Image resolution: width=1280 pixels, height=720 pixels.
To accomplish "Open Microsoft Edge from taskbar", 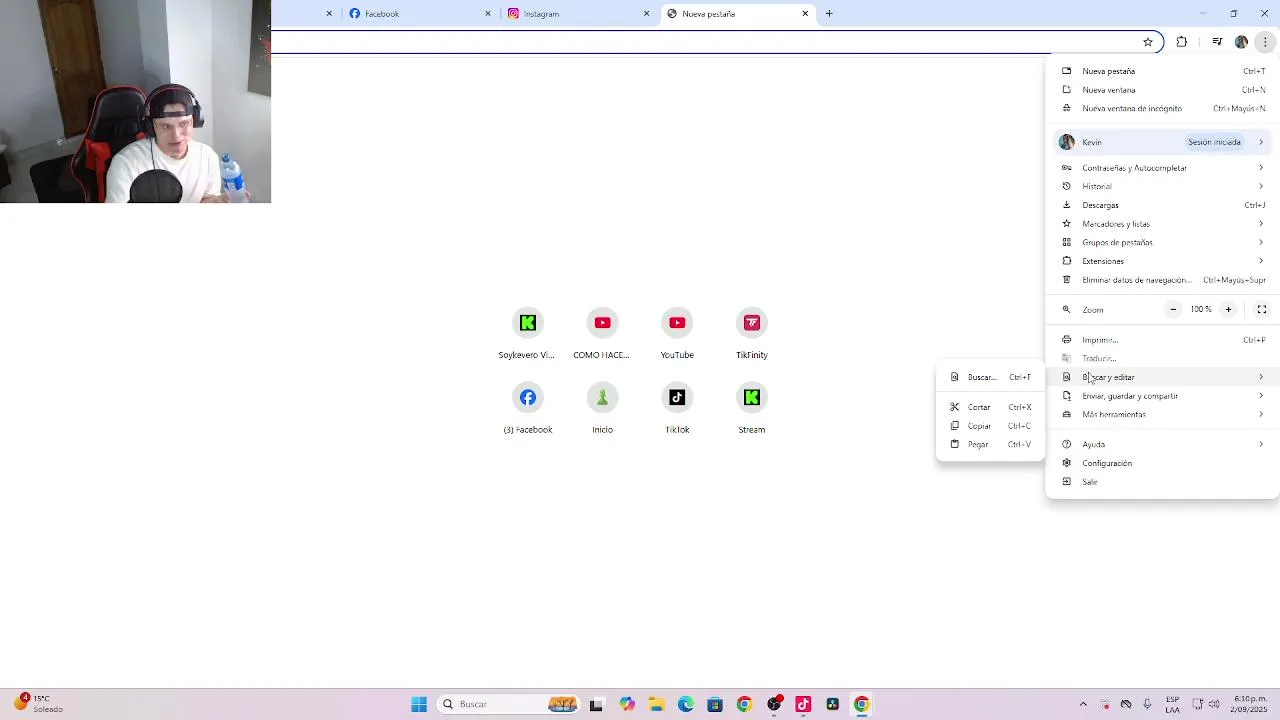I will (686, 704).
